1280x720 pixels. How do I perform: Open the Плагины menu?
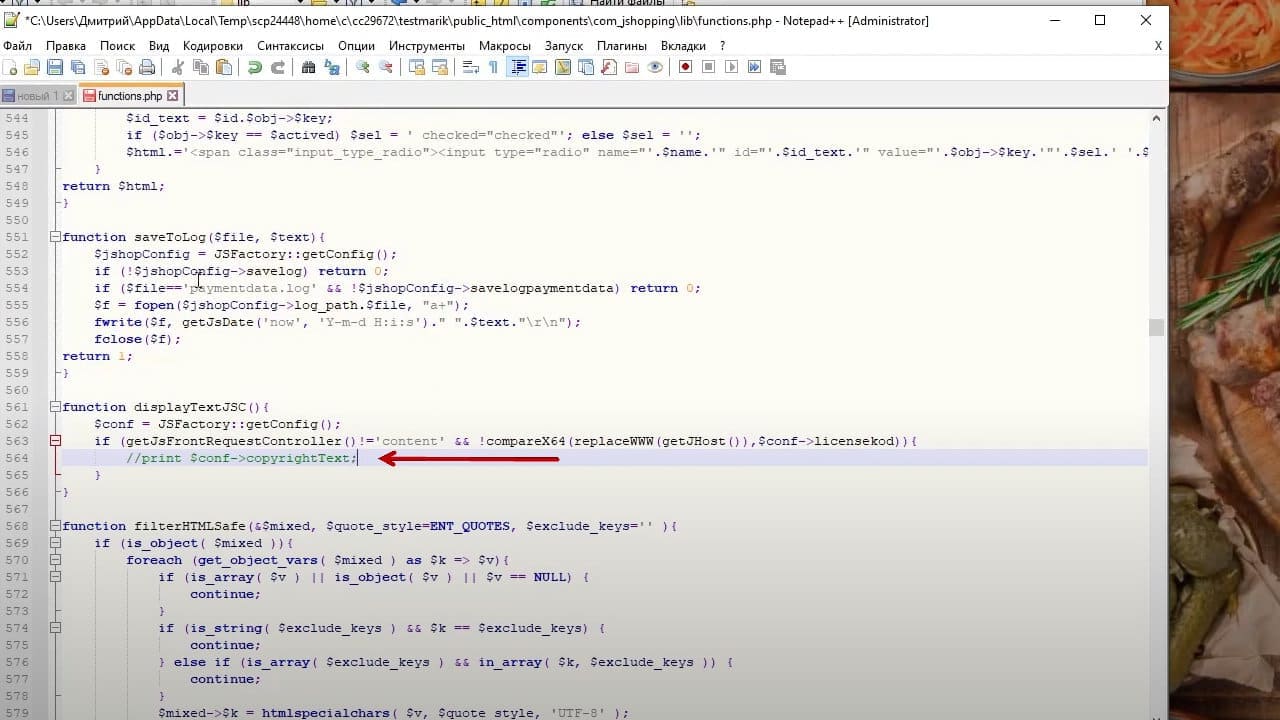622,46
